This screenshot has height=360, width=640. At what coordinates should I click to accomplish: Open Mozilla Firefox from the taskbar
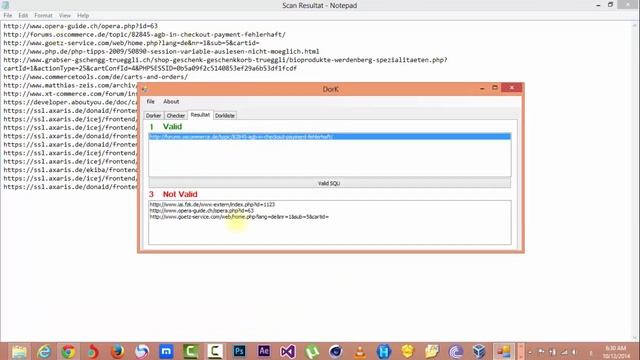pyautogui.click(x=118, y=351)
